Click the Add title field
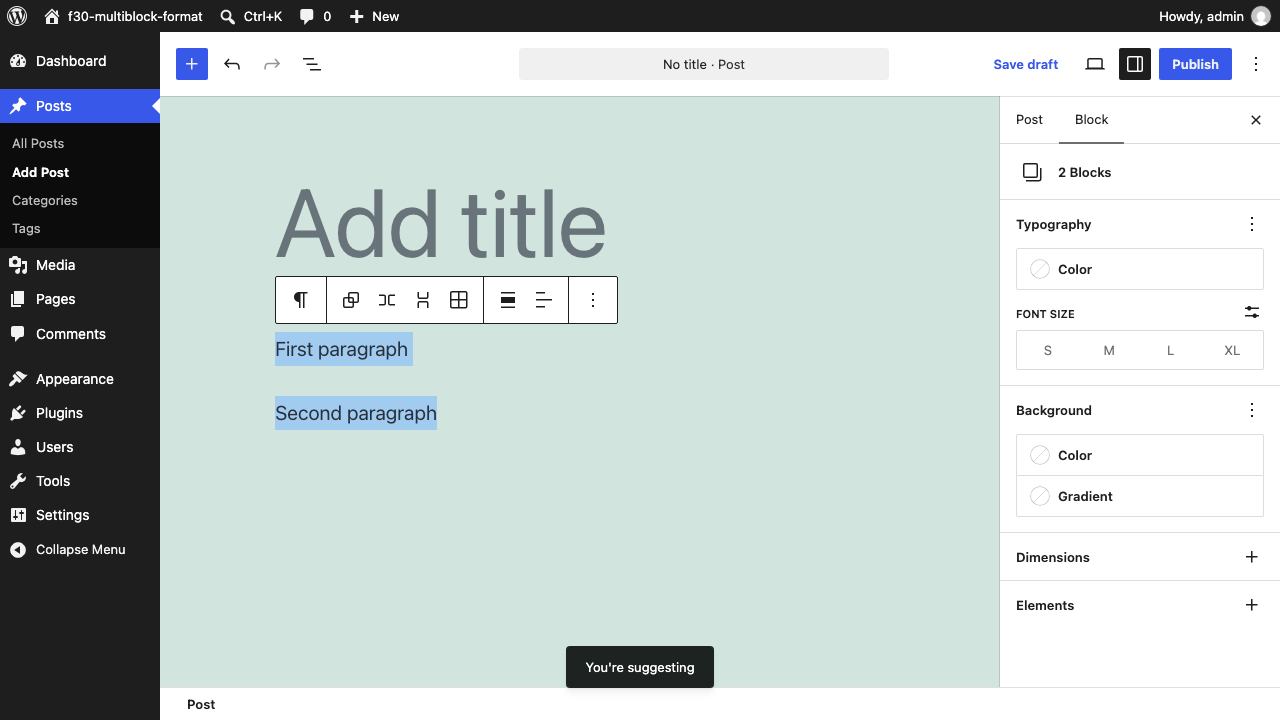 pyautogui.click(x=580, y=223)
